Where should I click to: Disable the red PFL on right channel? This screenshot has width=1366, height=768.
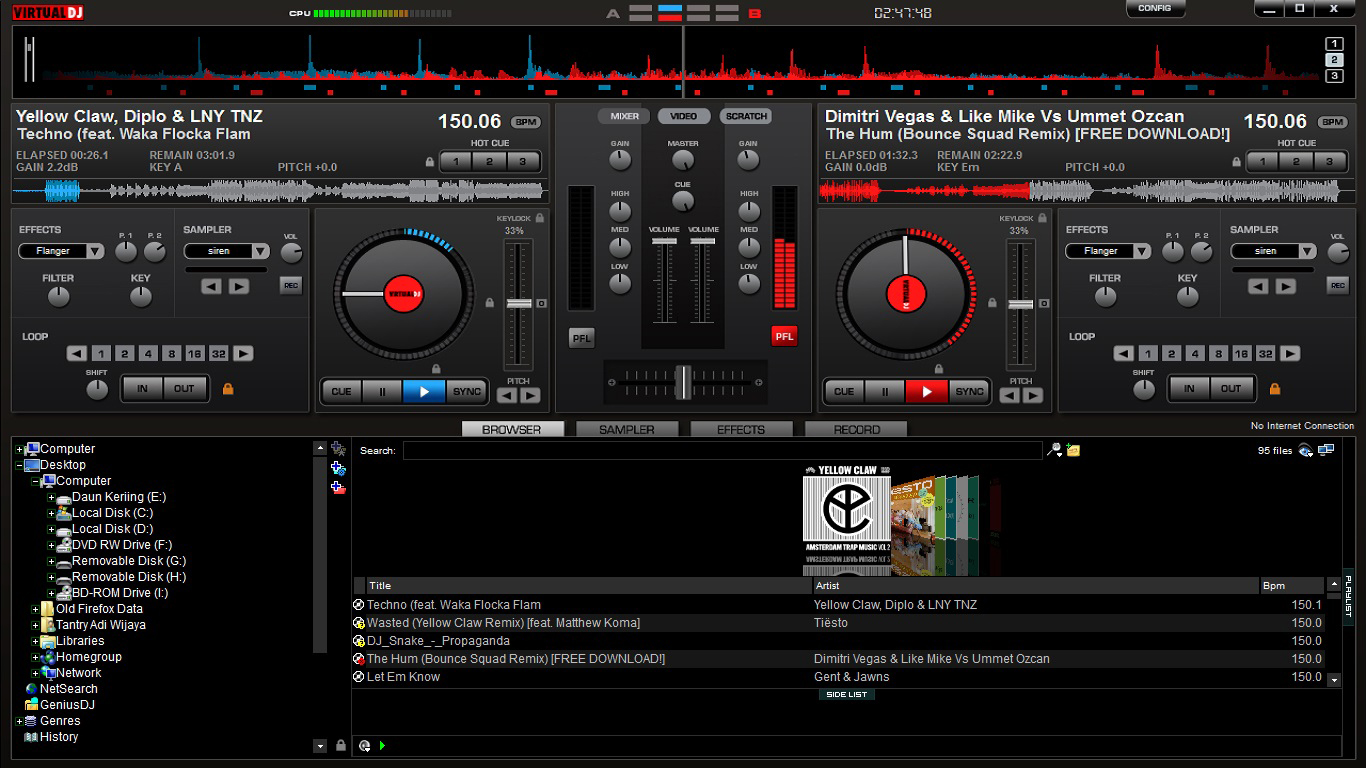(x=784, y=337)
